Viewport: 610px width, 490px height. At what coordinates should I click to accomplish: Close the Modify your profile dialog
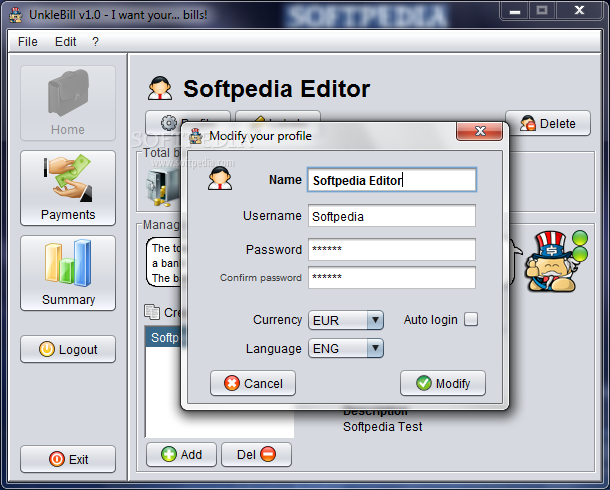click(x=480, y=131)
